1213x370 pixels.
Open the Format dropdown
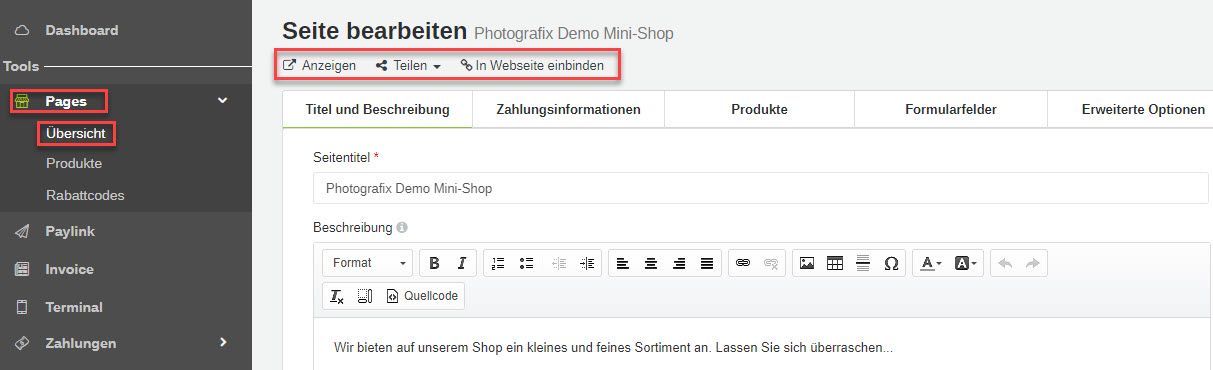(x=367, y=263)
